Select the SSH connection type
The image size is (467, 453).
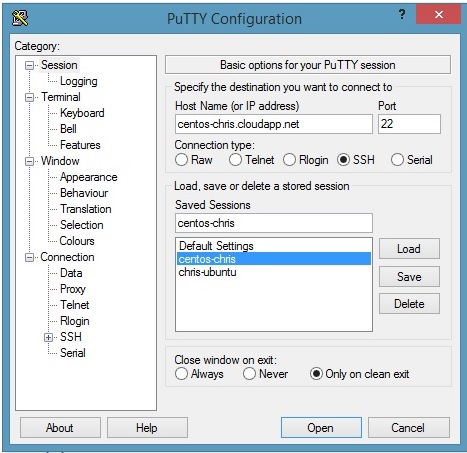343,160
